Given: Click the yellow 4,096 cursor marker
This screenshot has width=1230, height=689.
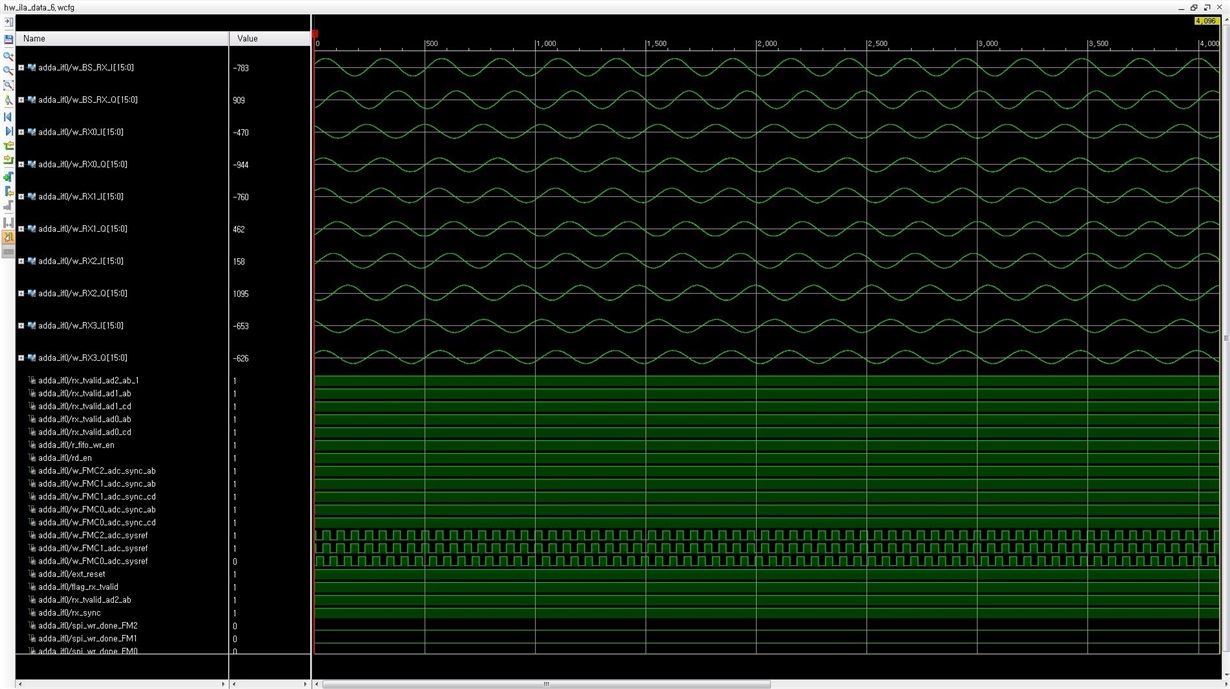Looking at the screenshot, I should (1206, 21).
